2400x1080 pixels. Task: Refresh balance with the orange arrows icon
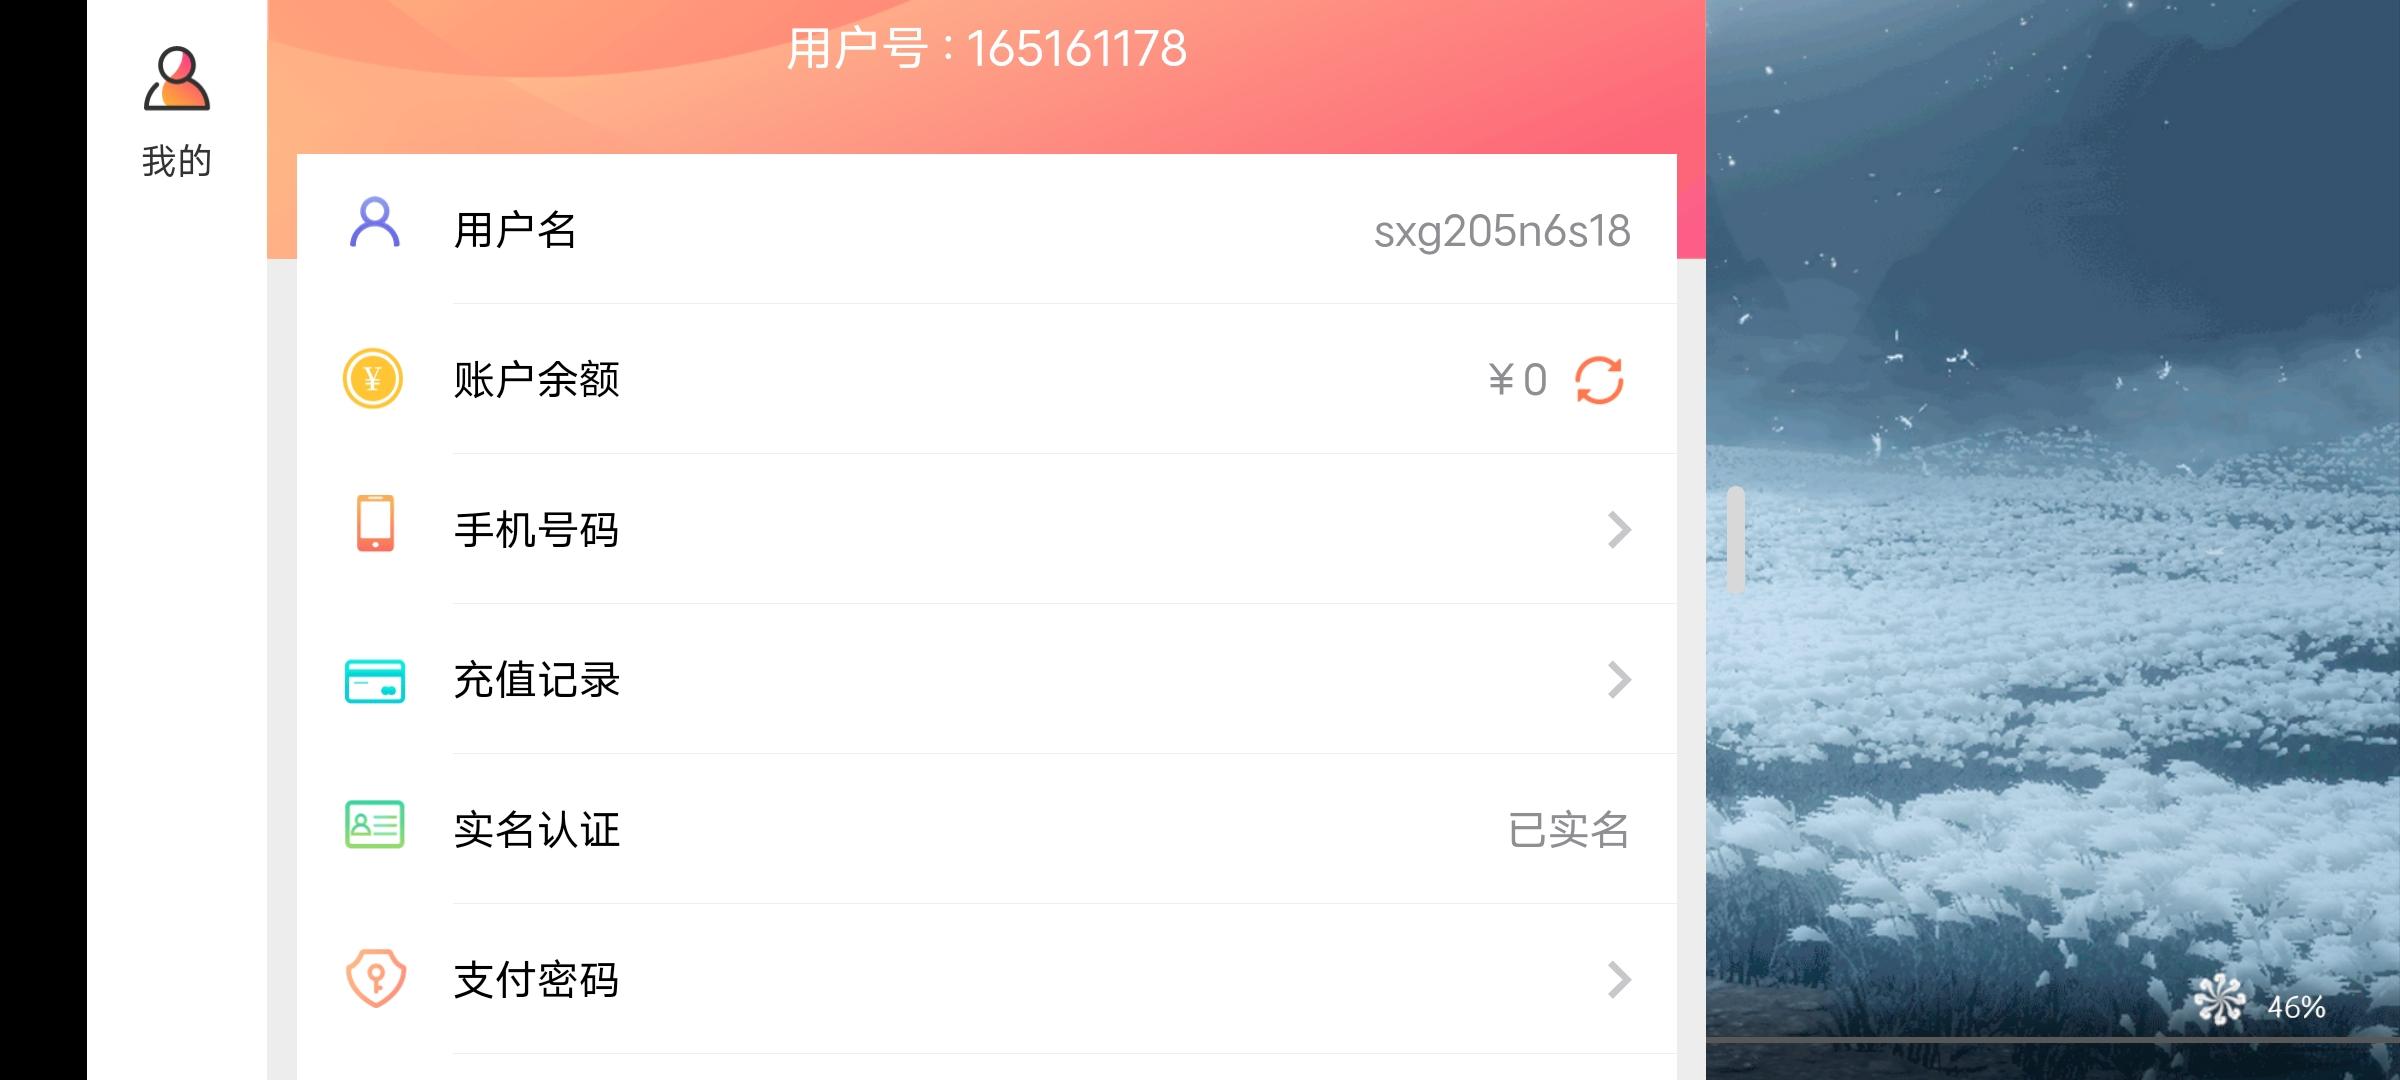[1599, 380]
